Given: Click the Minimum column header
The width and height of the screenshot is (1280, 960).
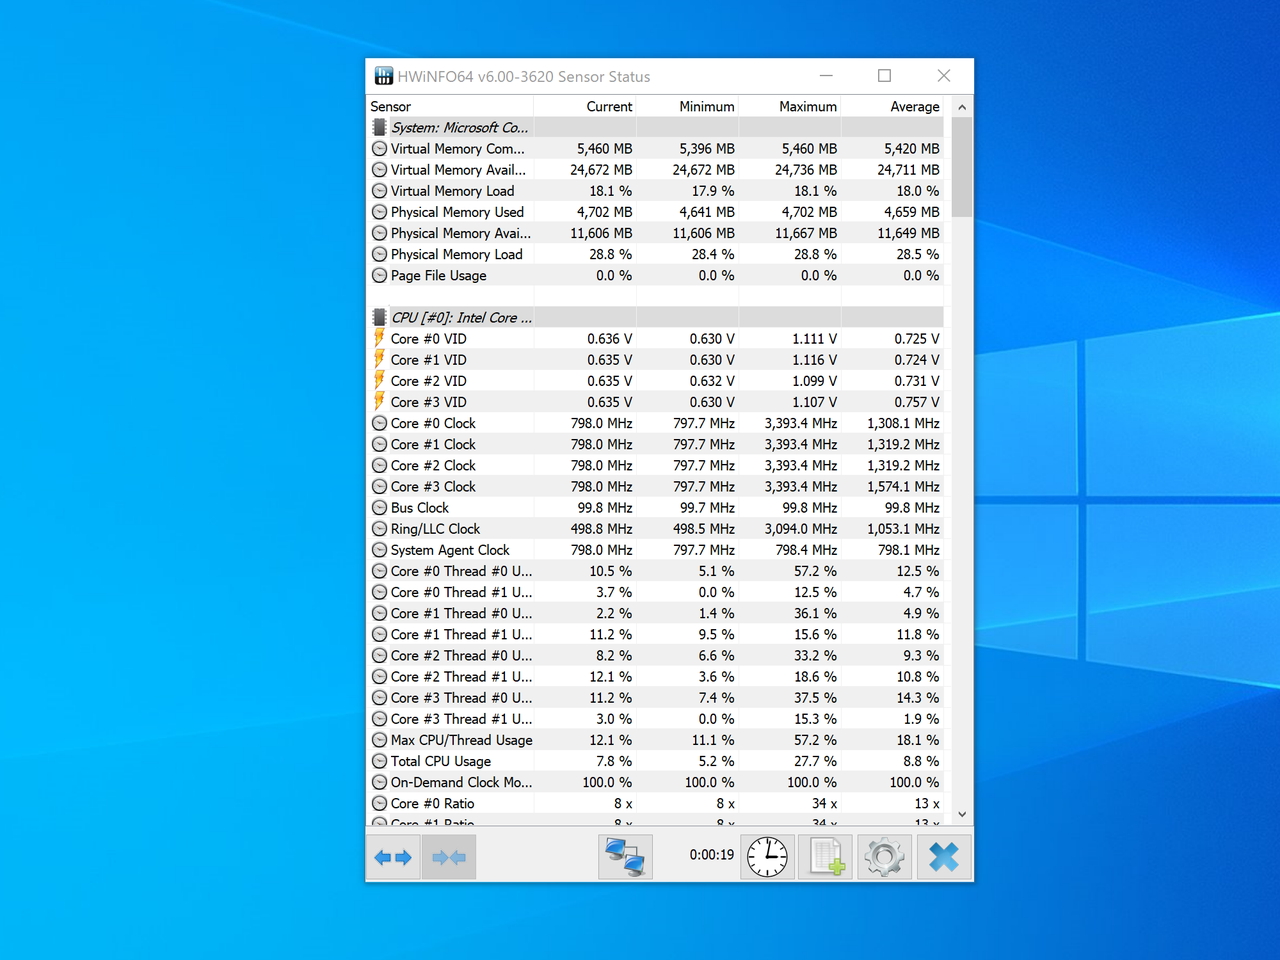Looking at the screenshot, I should coord(687,106).
